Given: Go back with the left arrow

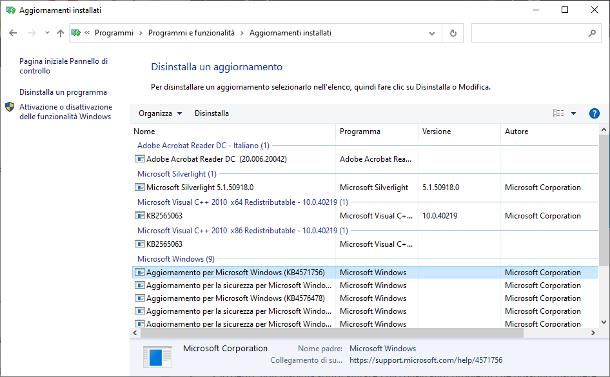Looking at the screenshot, I should pyautogui.click(x=13, y=33).
